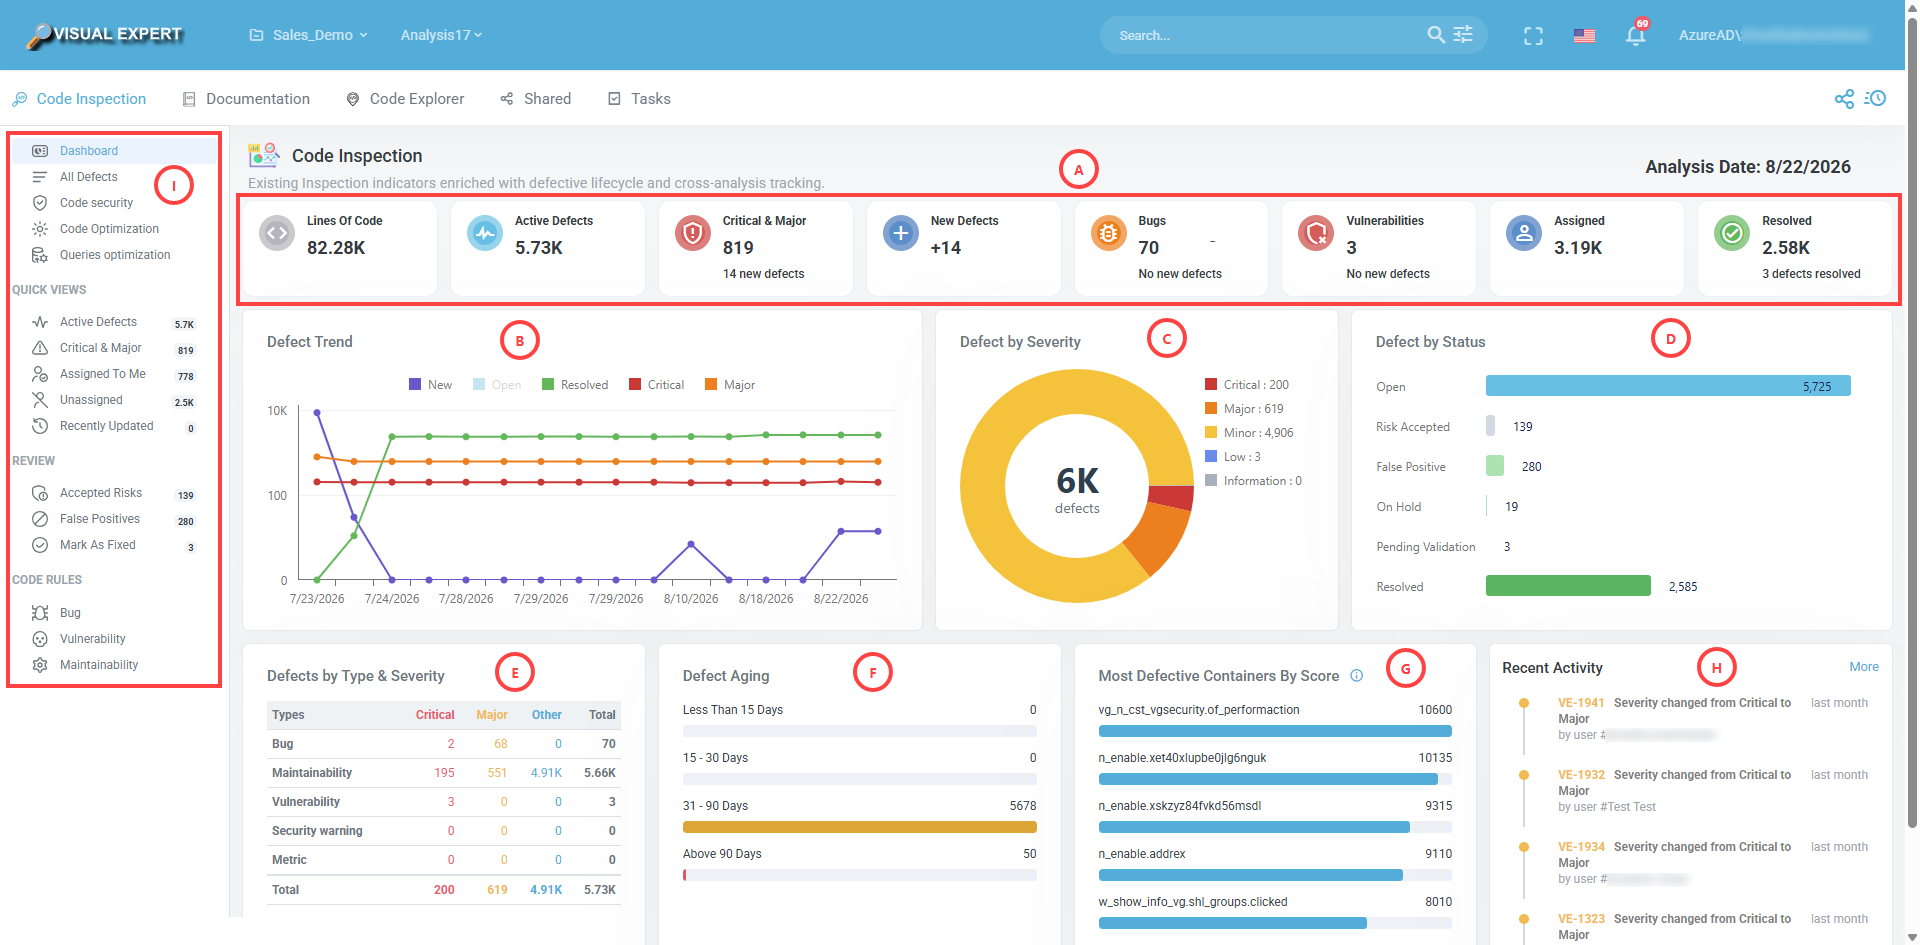1920x945 pixels.
Task: Toggle Critical series in Defect Trend legend
Action: [x=656, y=385]
